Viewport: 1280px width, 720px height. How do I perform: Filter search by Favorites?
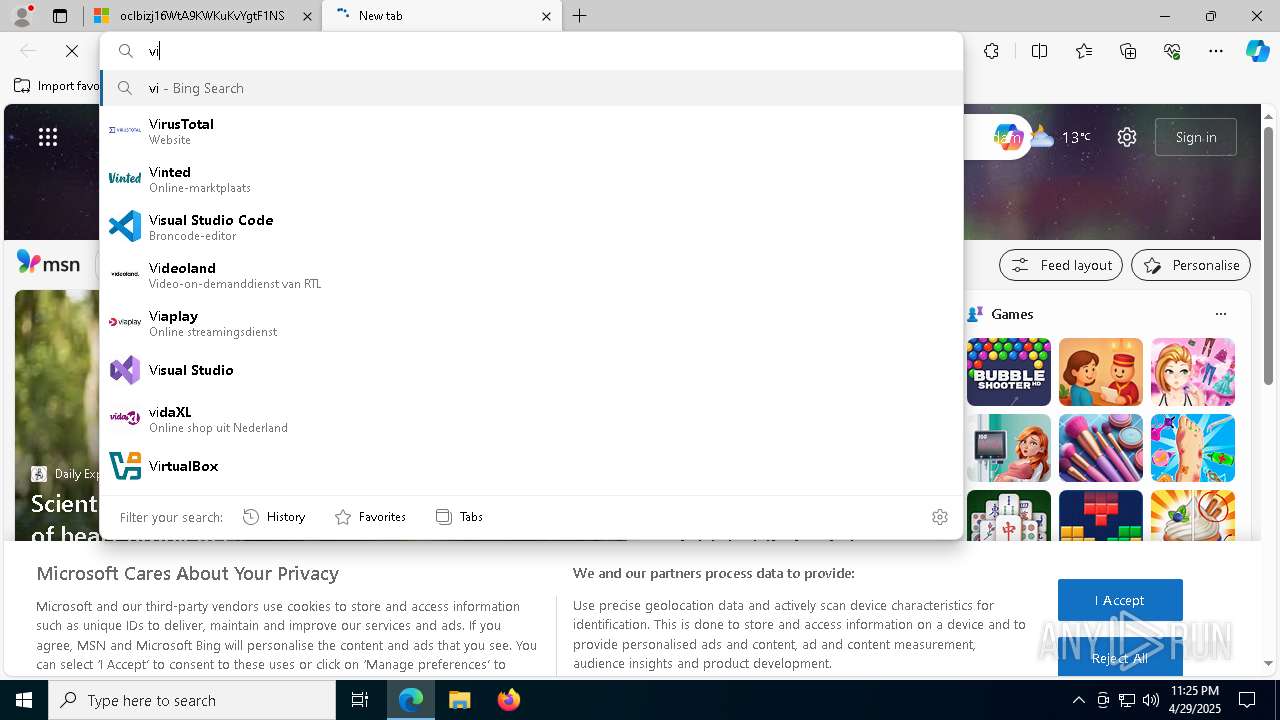pyautogui.click(x=370, y=517)
